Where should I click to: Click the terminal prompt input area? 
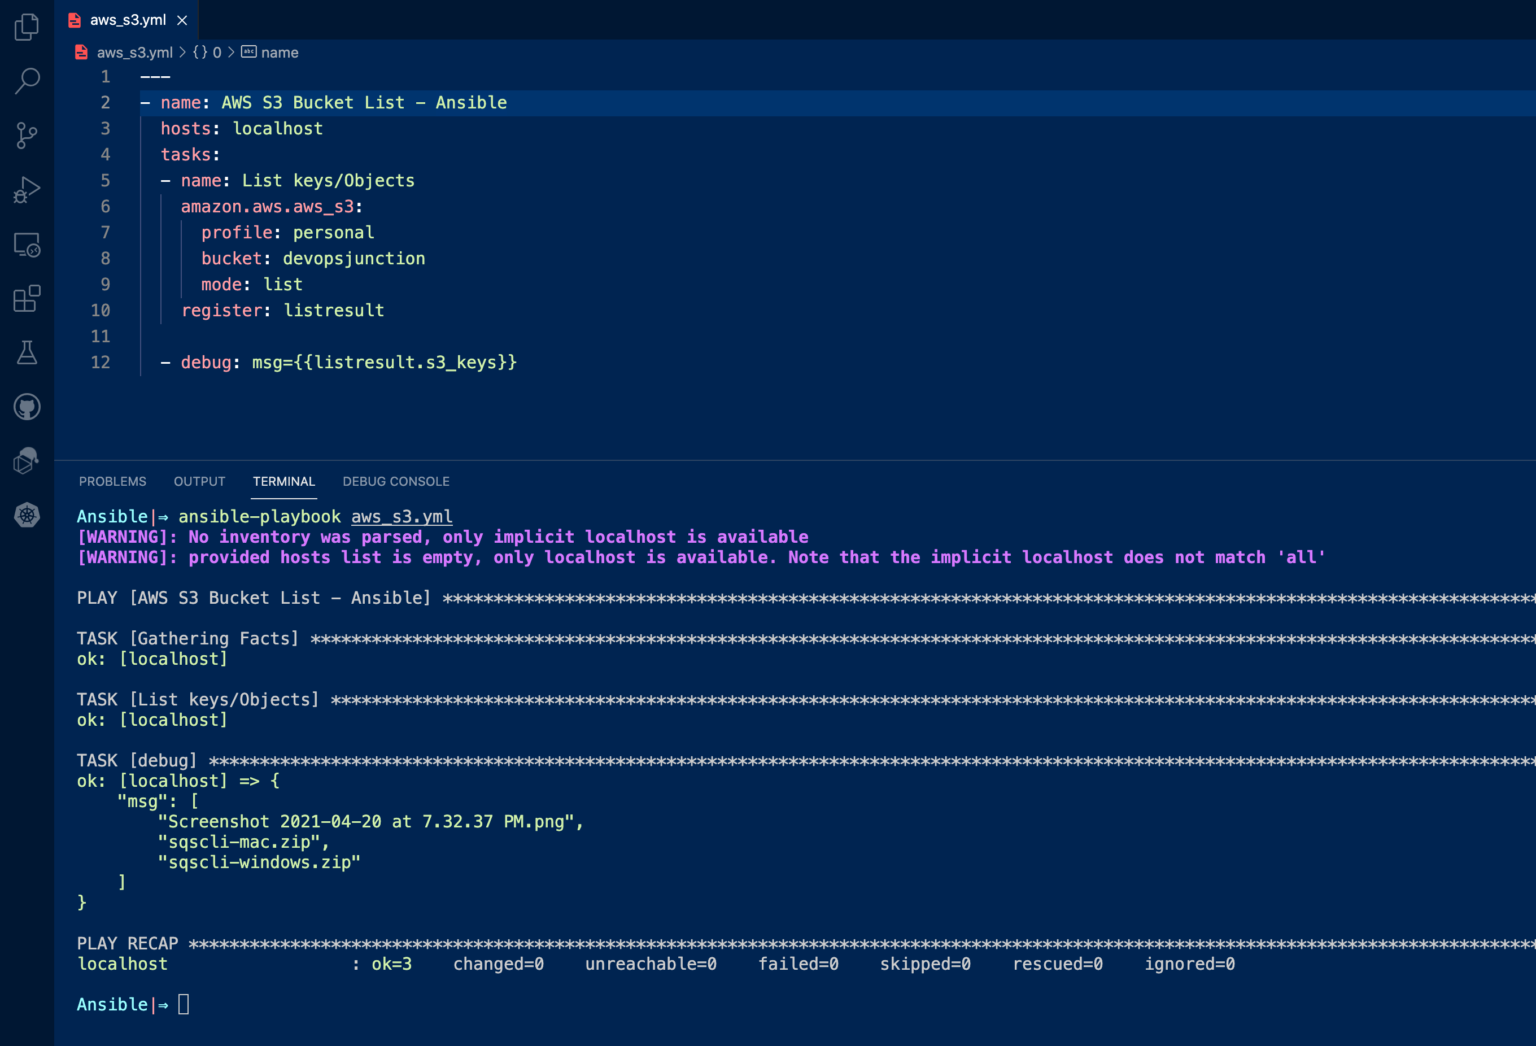(x=184, y=1004)
